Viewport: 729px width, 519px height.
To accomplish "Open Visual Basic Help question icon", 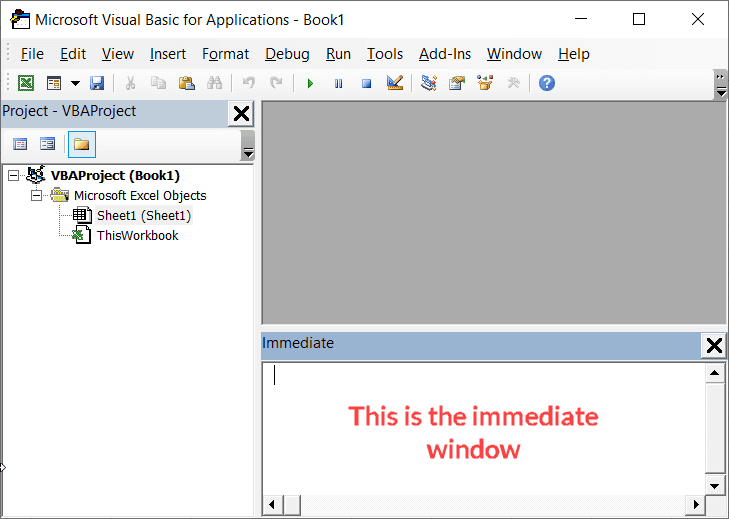I will (547, 83).
